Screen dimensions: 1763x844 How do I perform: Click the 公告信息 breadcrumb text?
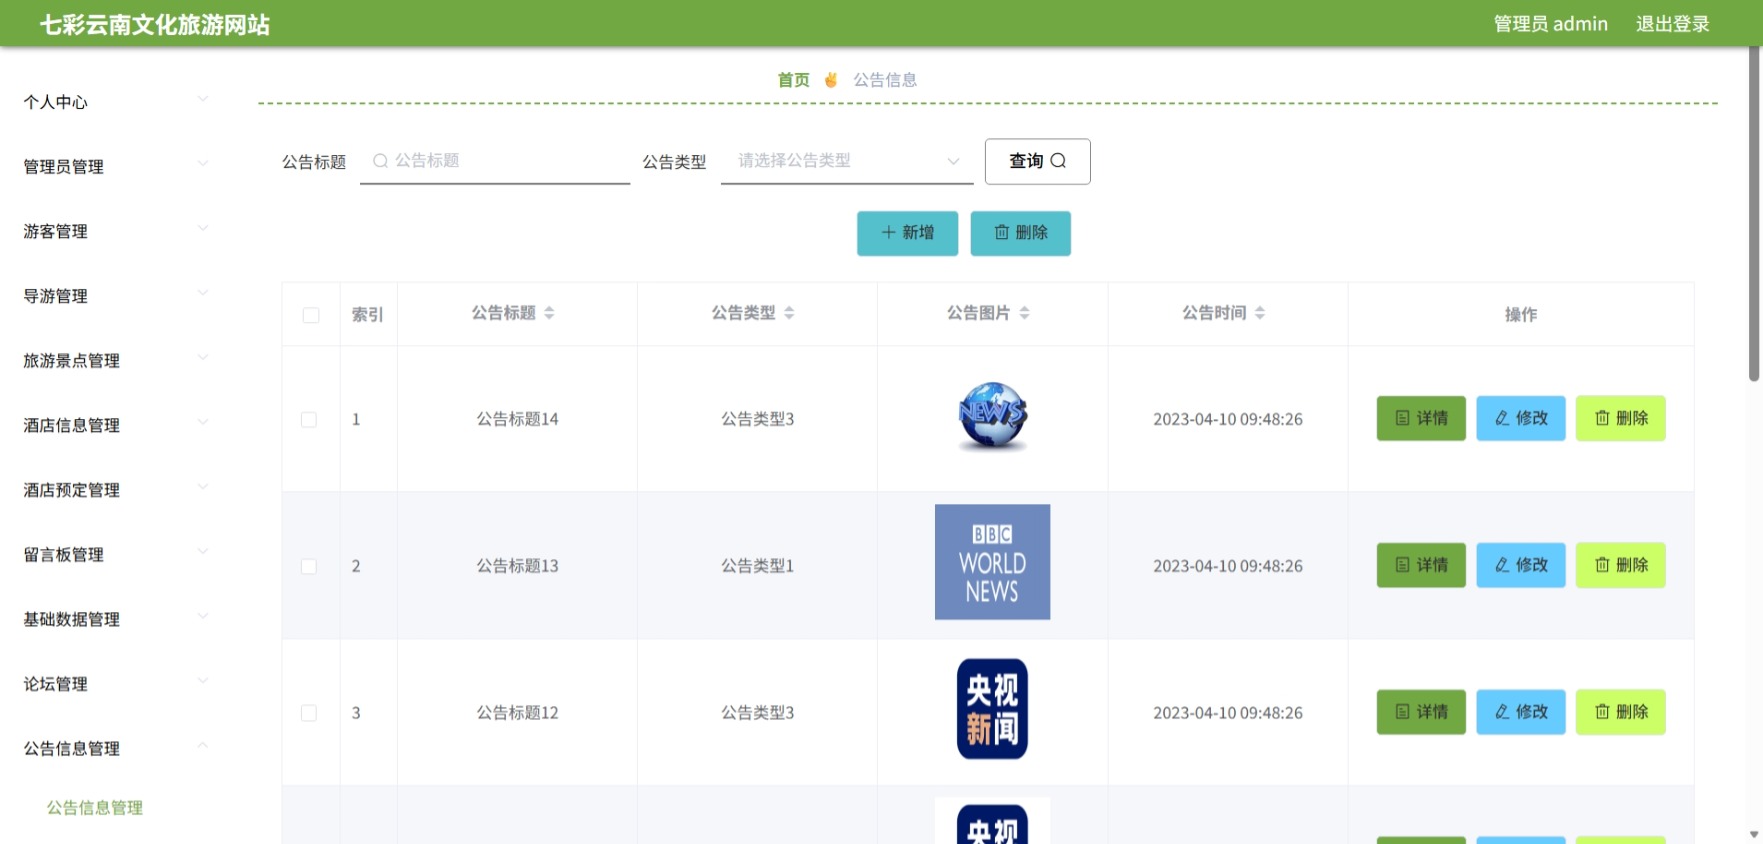pyautogui.click(x=885, y=80)
